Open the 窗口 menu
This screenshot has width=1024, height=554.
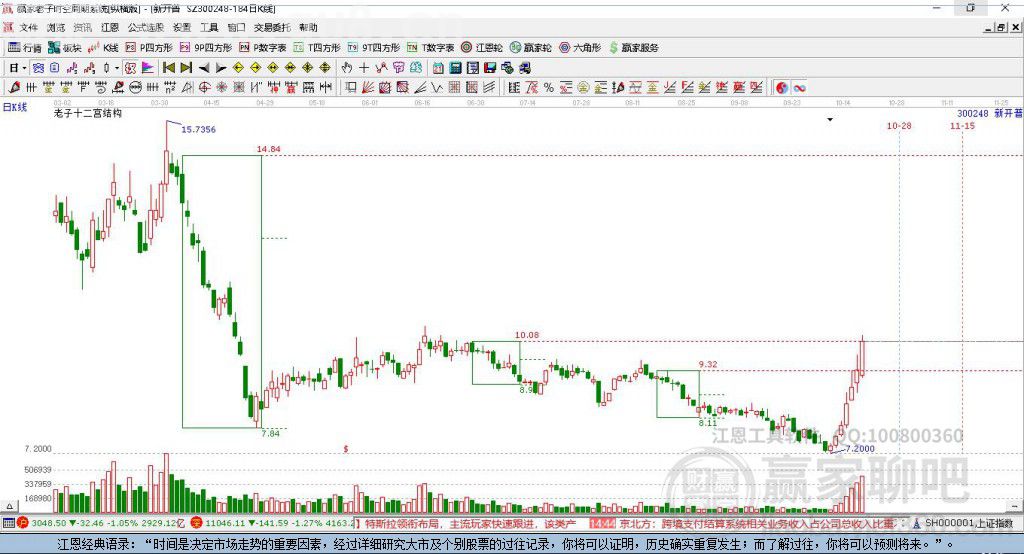(236, 27)
